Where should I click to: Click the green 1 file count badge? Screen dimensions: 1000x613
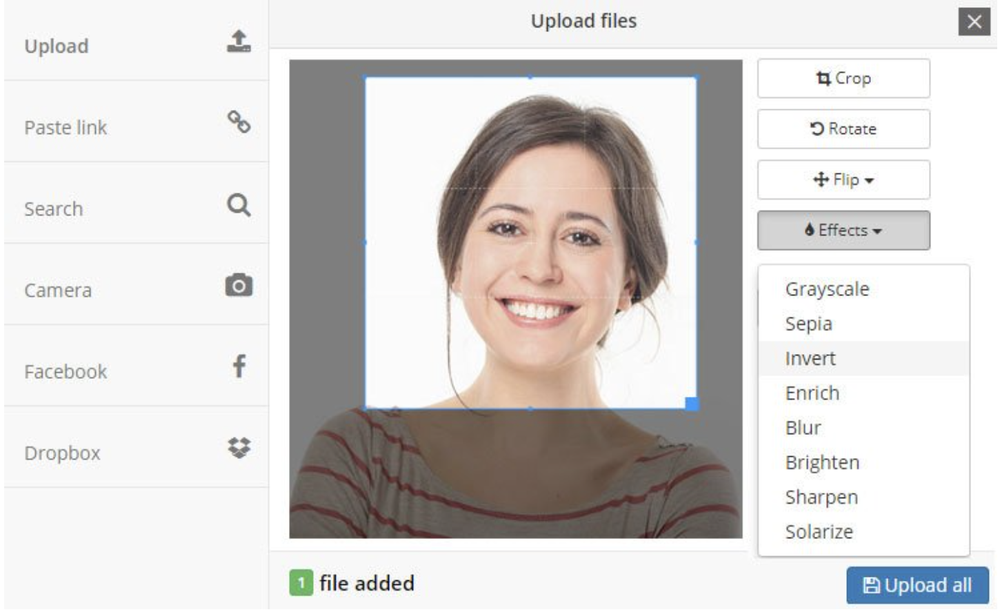pos(301,583)
